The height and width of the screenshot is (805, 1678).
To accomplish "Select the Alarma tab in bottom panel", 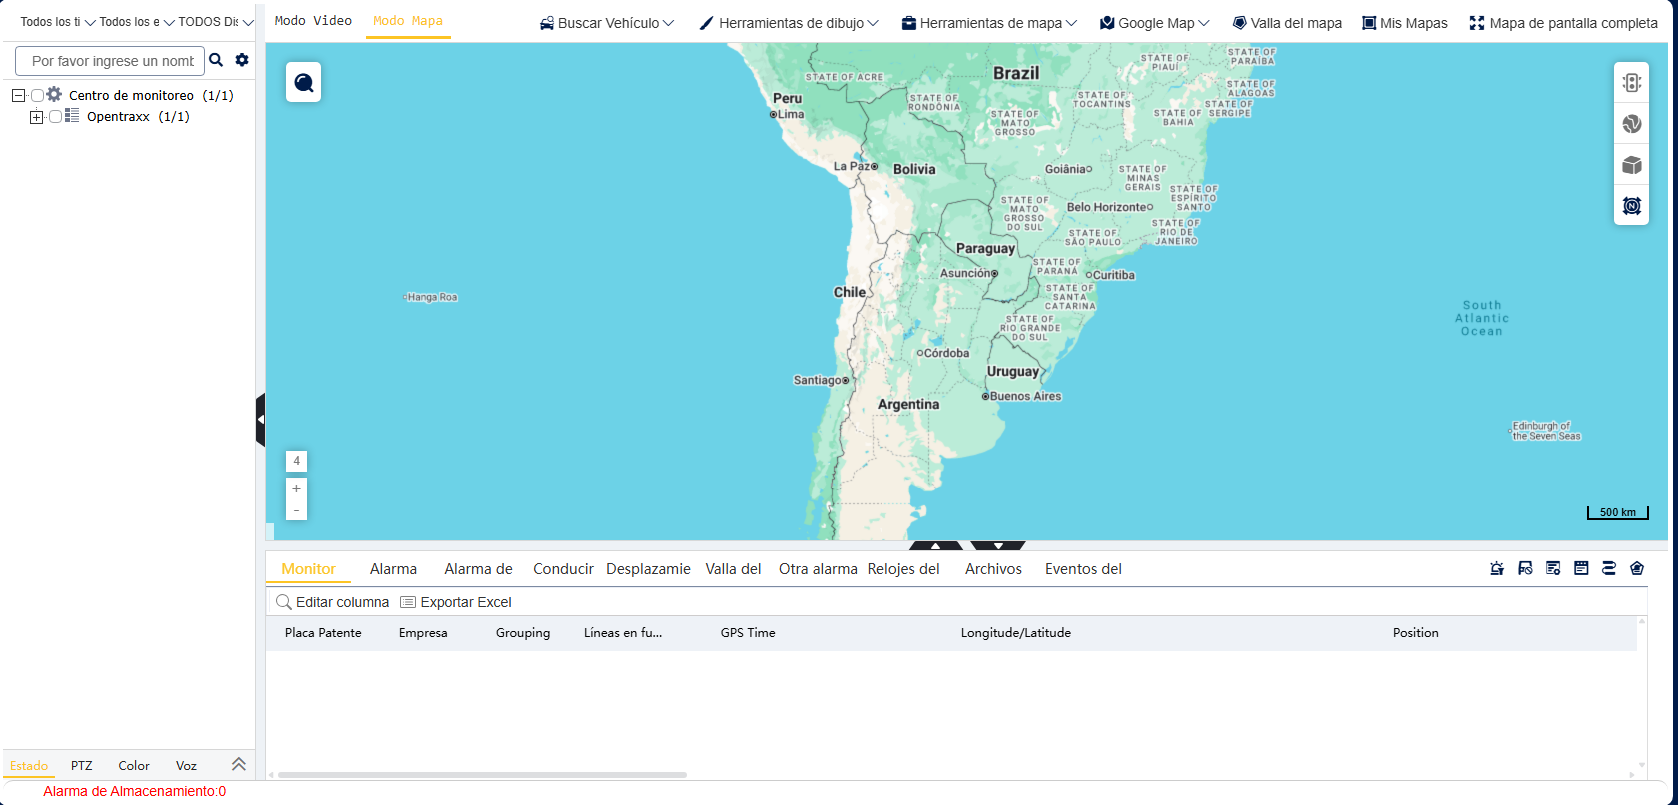I will (x=393, y=569).
